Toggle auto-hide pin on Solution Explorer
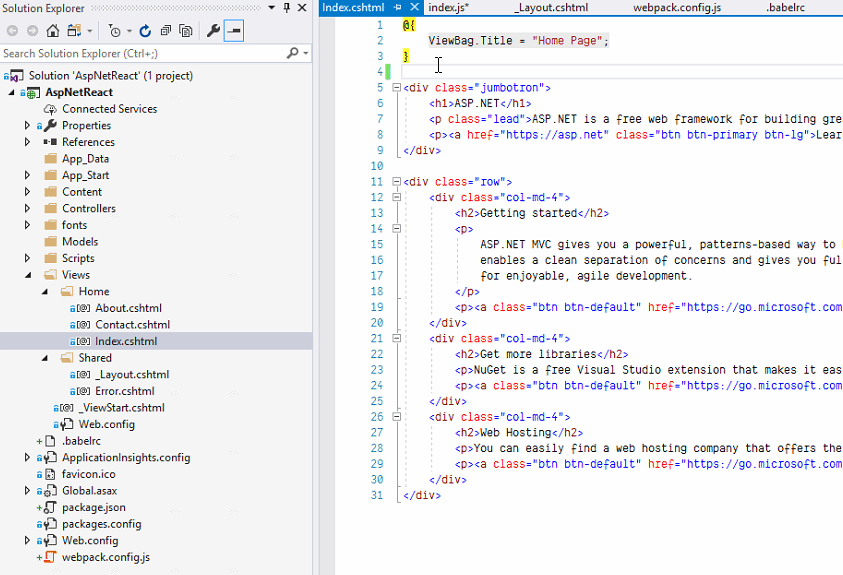 (287, 8)
